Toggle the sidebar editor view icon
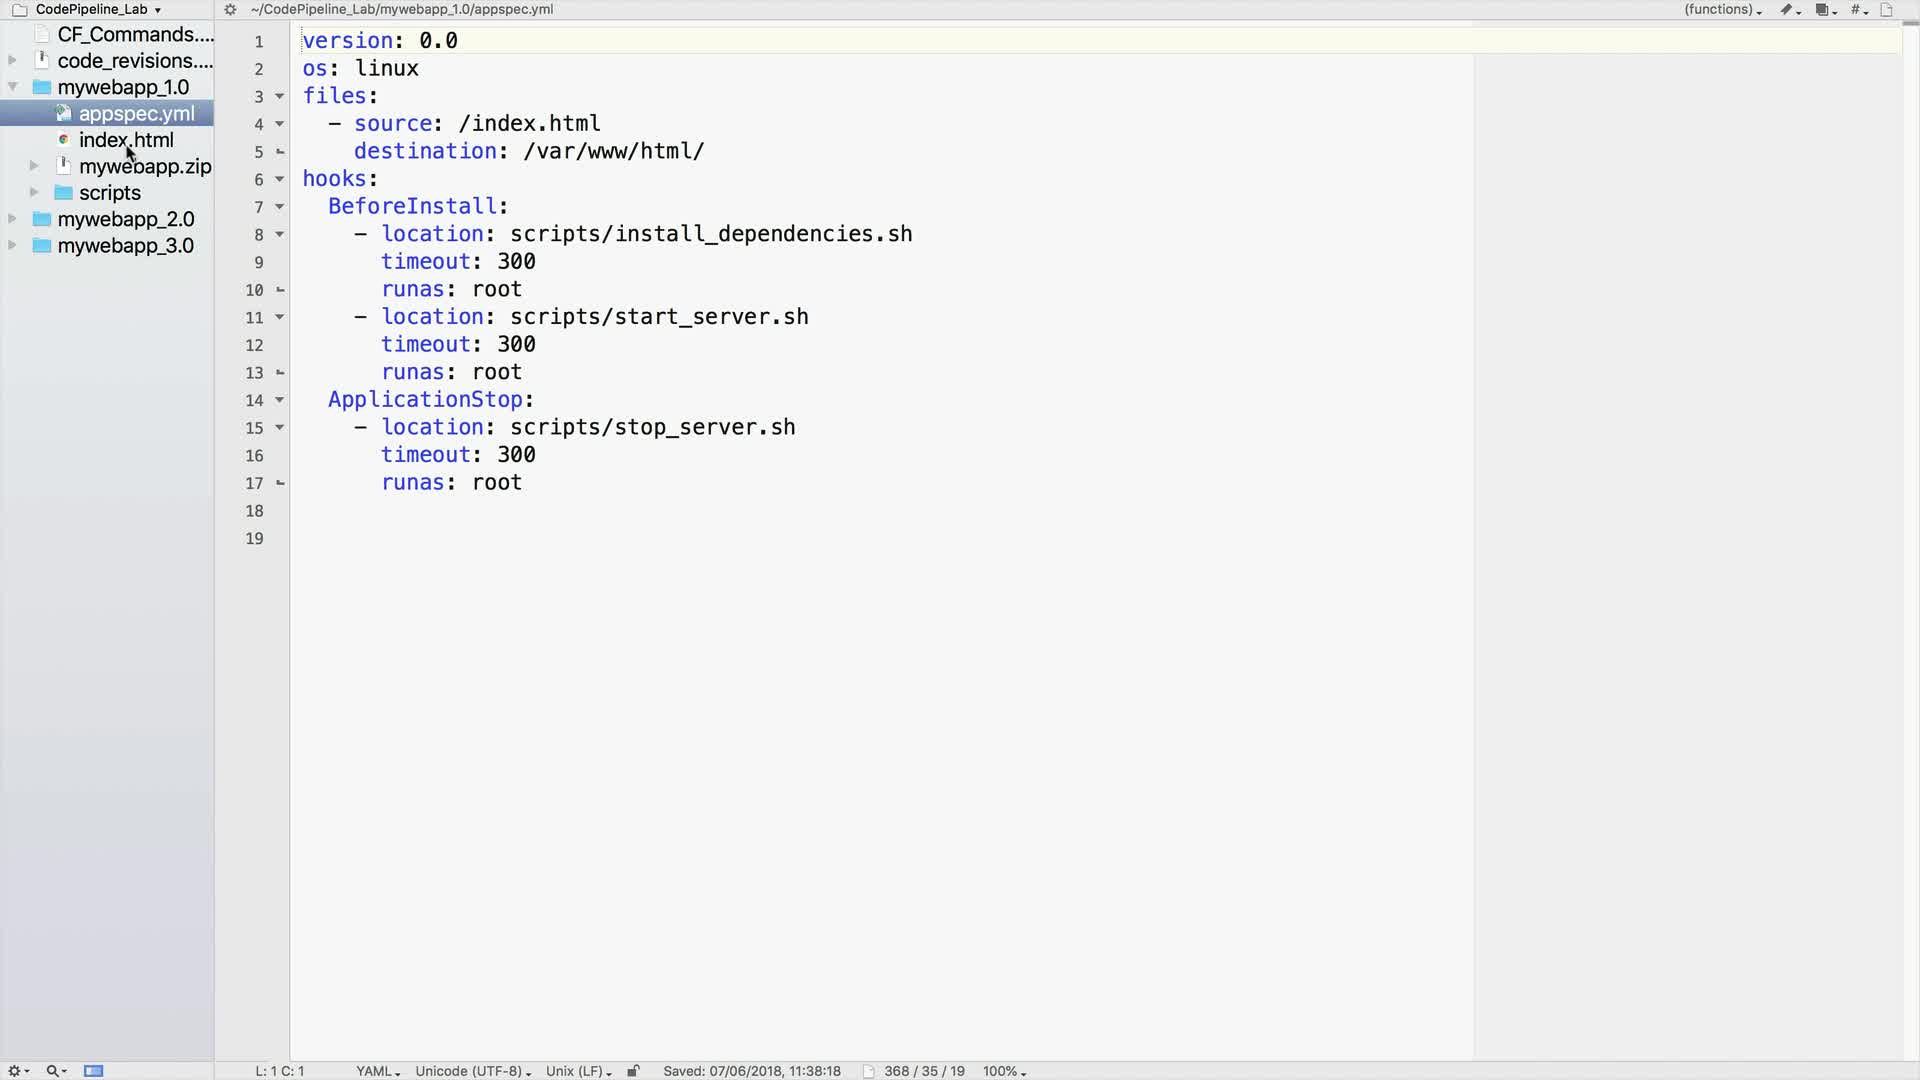The width and height of the screenshot is (1920, 1080). coord(94,1071)
